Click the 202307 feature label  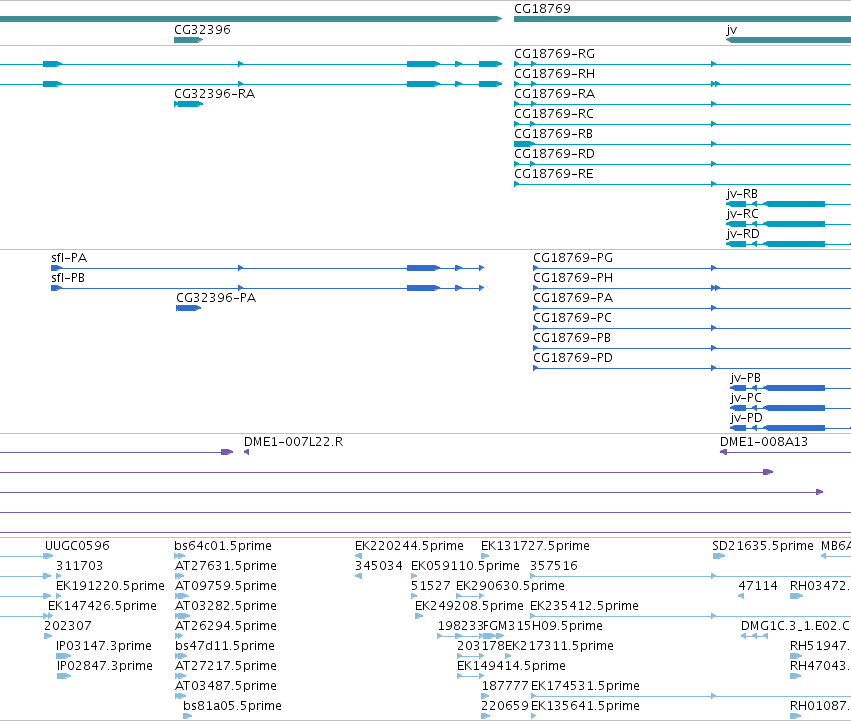pyautogui.click(x=68, y=627)
